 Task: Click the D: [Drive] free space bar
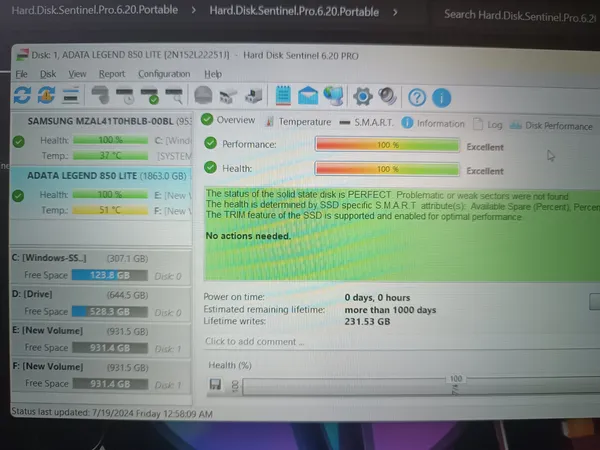[112, 312]
